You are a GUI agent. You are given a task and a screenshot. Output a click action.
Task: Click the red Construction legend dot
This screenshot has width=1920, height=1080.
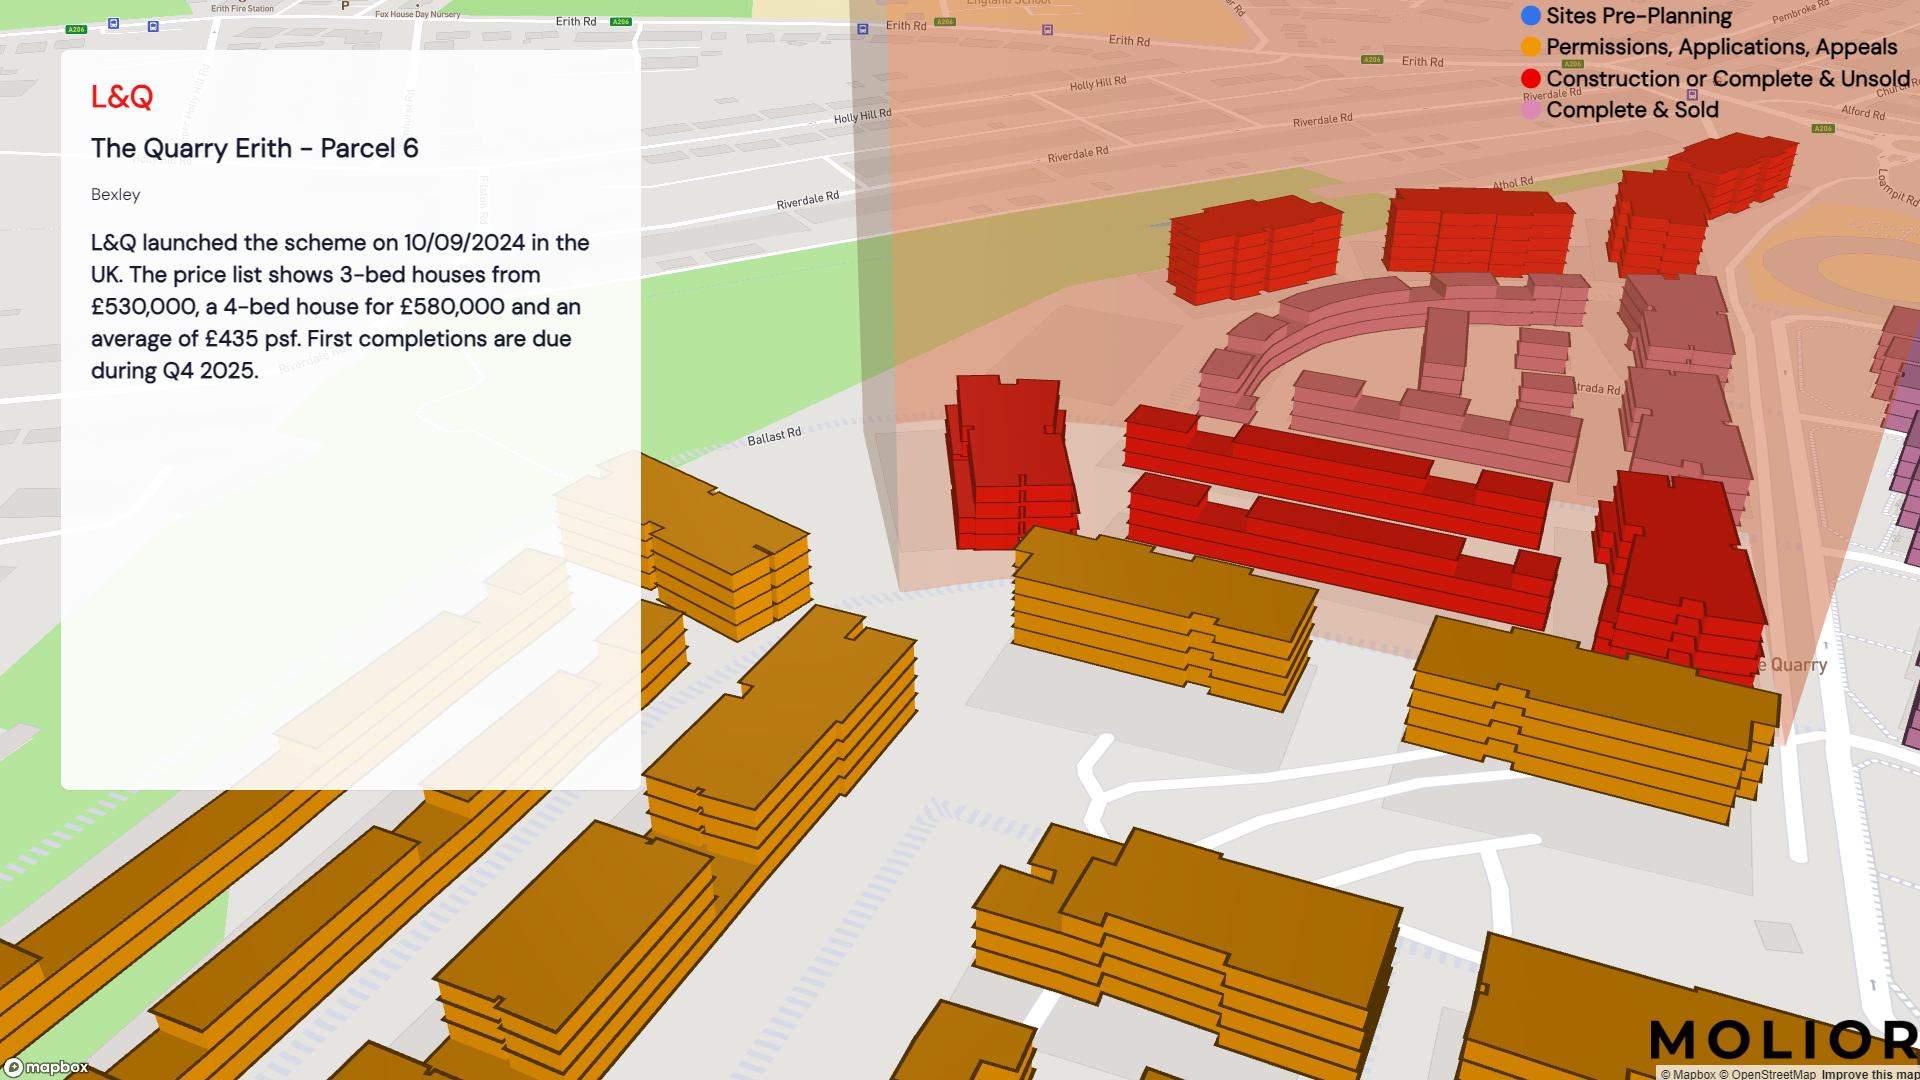click(1530, 79)
